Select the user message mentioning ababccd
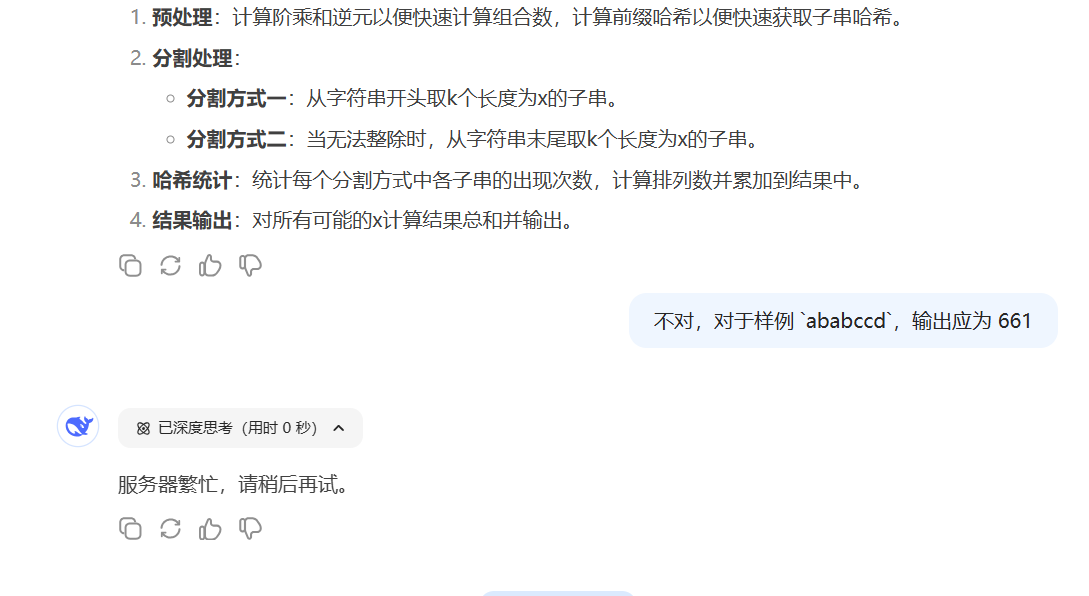This screenshot has height=596, width=1089. pos(842,320)
